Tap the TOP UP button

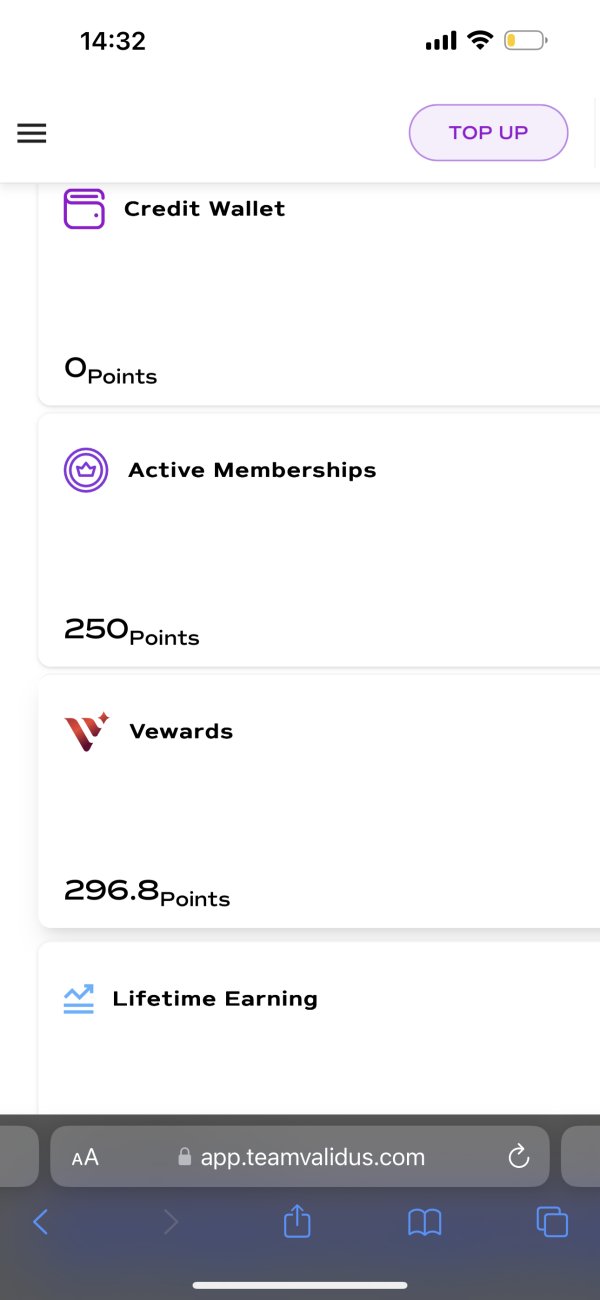click(x=488, y=132)
